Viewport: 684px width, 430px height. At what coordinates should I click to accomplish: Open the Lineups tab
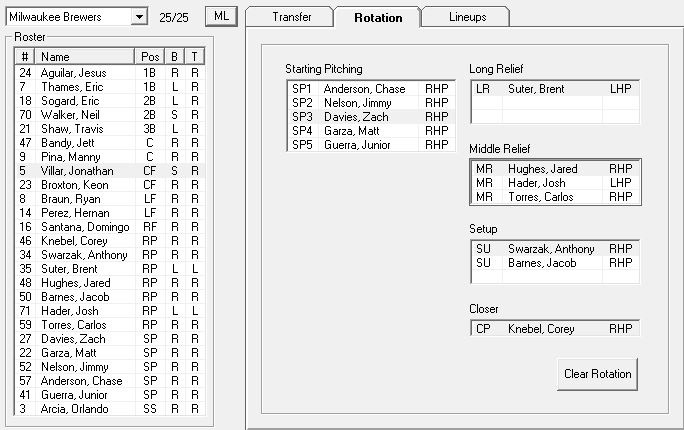pyautogui.click(x=467, y=17)
